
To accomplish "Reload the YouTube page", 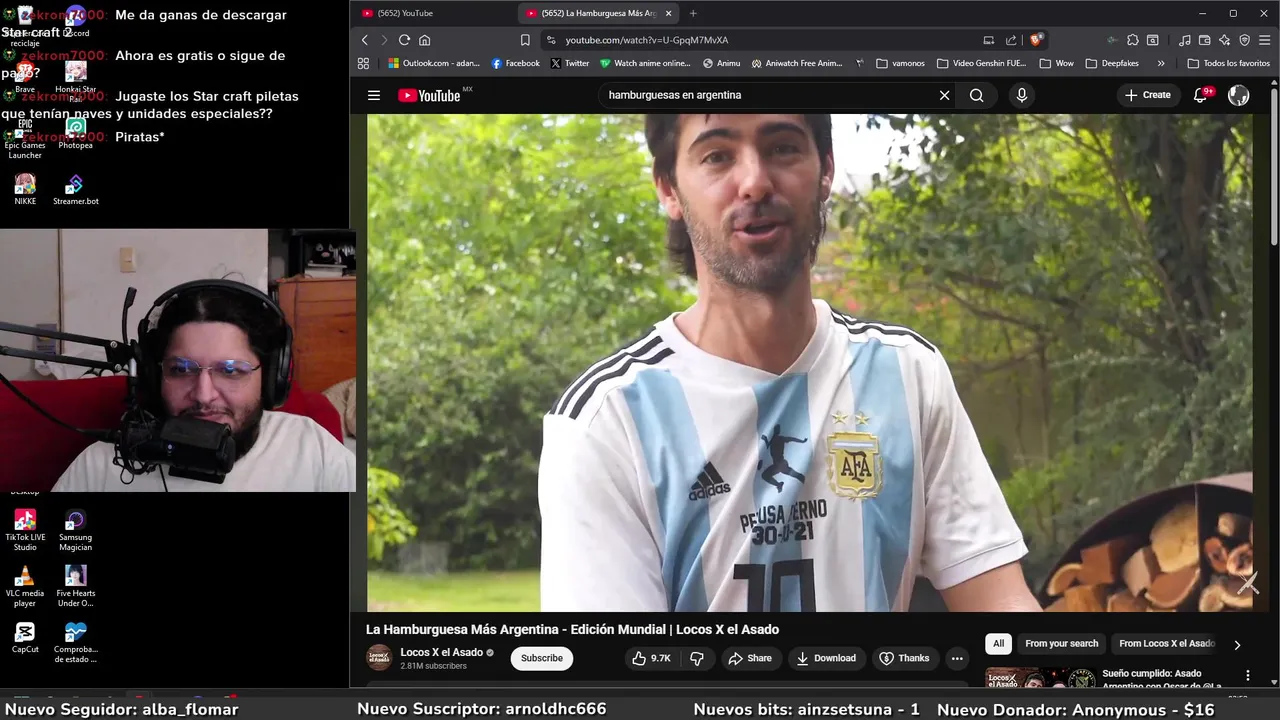I will pos(404,40).
